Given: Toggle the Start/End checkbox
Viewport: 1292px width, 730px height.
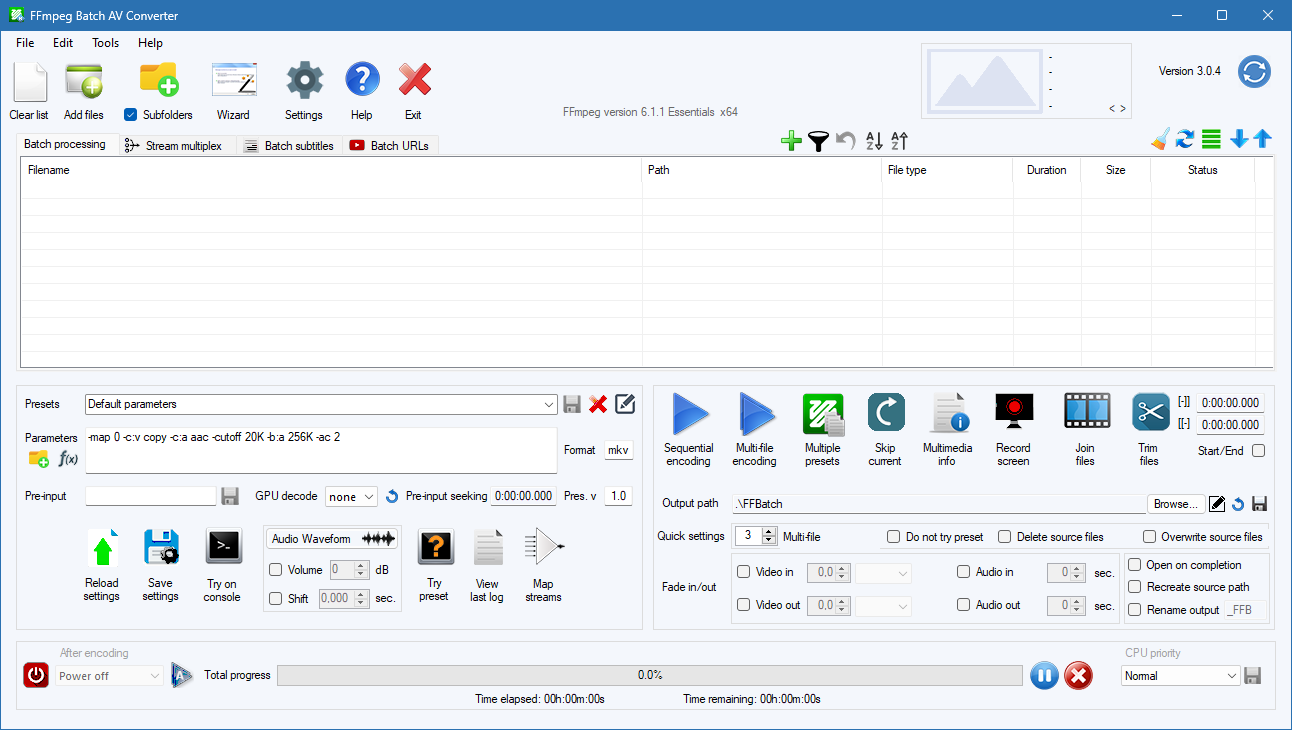Looking at the screenshot, I should click(1259, 451).
